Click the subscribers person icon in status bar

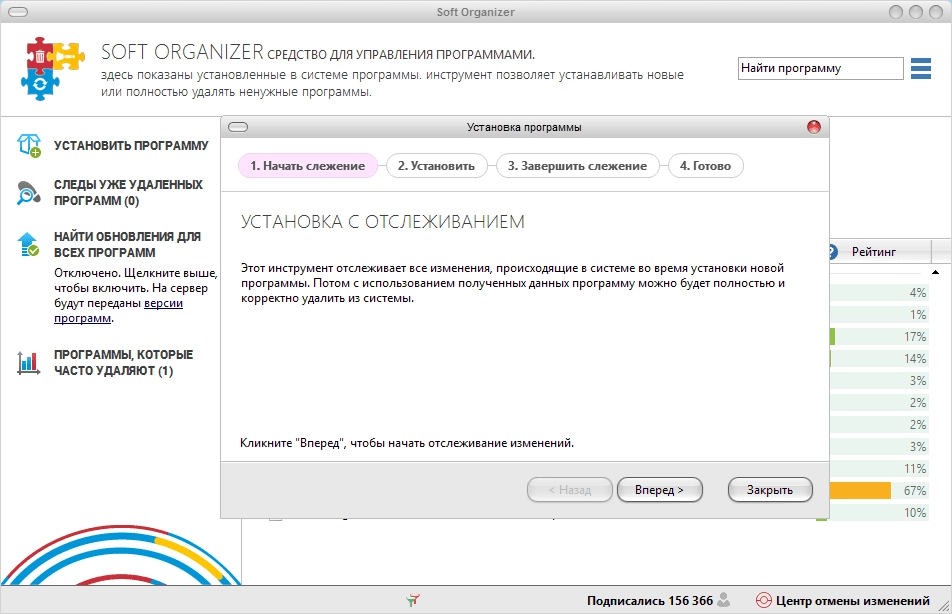pos(724,600)
